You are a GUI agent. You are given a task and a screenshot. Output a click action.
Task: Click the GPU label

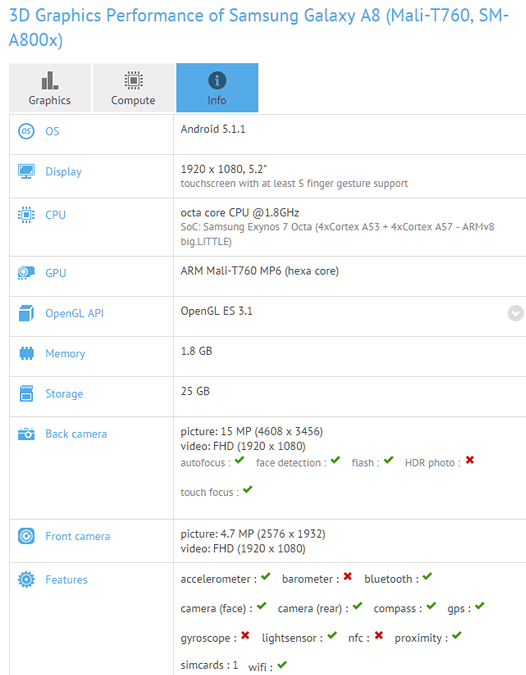point(56,273)
